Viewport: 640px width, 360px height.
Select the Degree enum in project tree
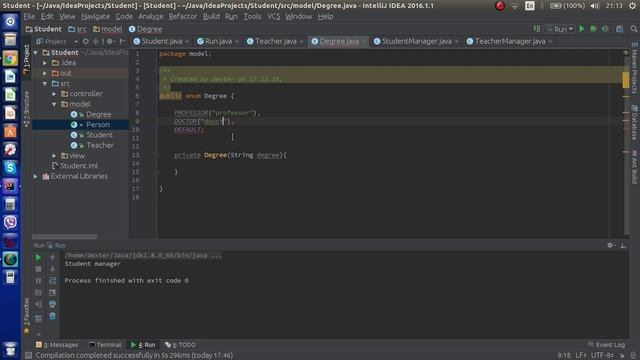pyautogui.click(x=98, y=114)
